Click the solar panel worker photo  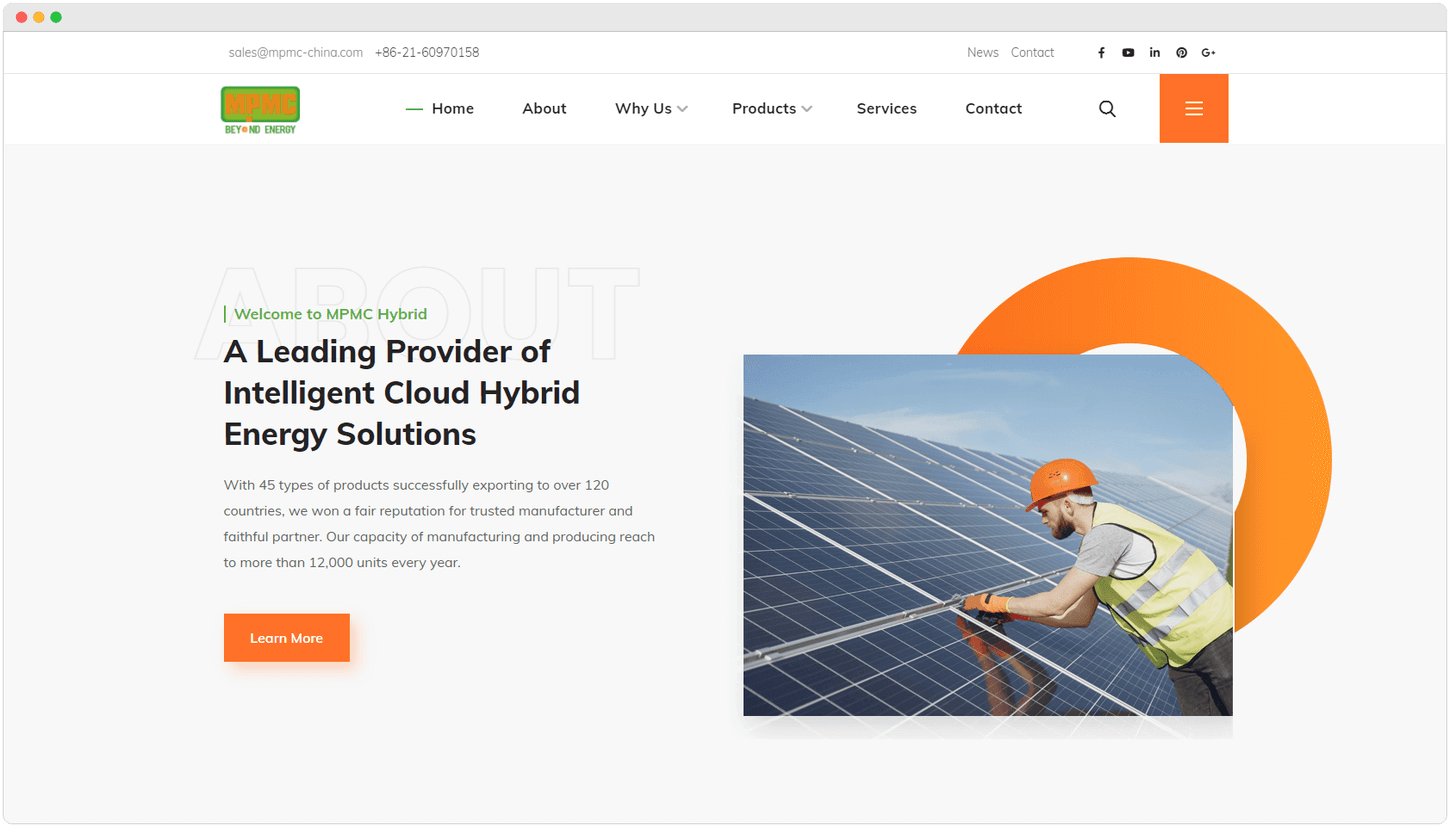coord(988,535)
